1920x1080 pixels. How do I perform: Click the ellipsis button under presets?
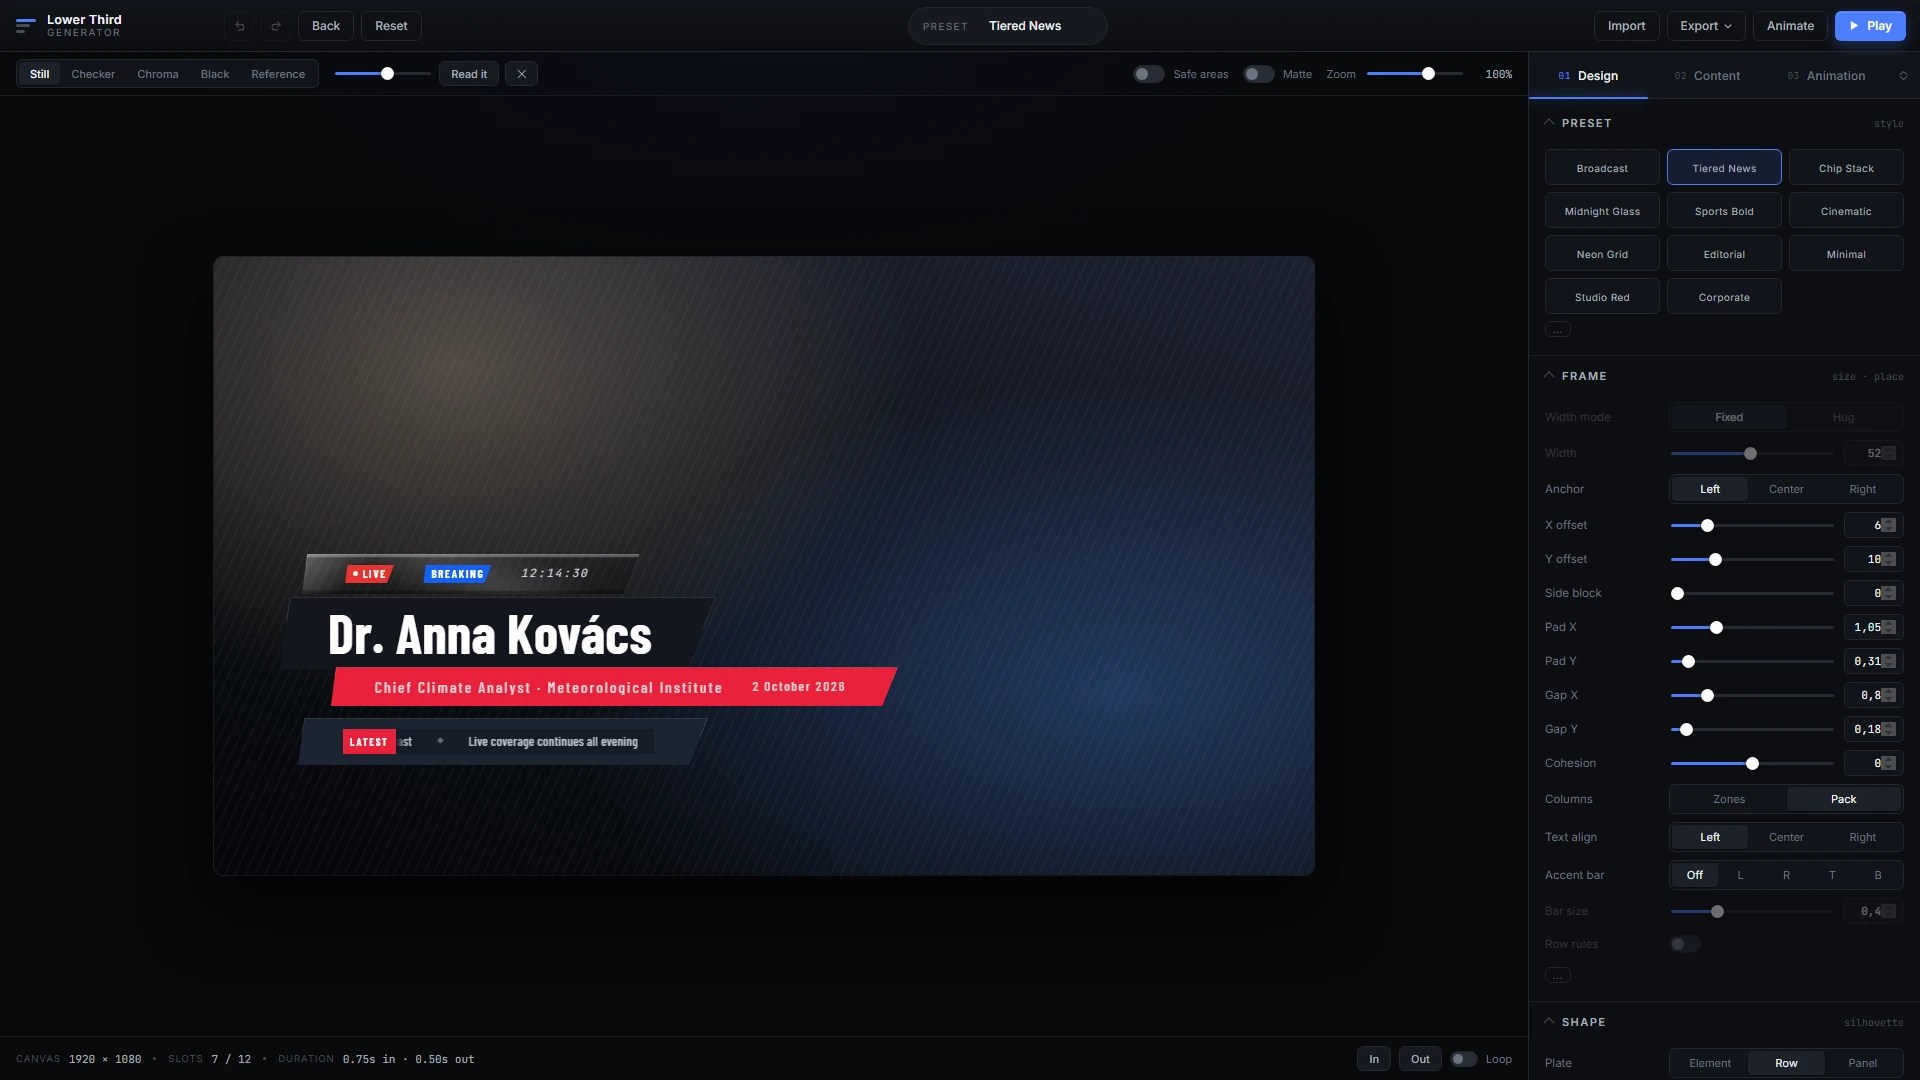pos(1557,330)
